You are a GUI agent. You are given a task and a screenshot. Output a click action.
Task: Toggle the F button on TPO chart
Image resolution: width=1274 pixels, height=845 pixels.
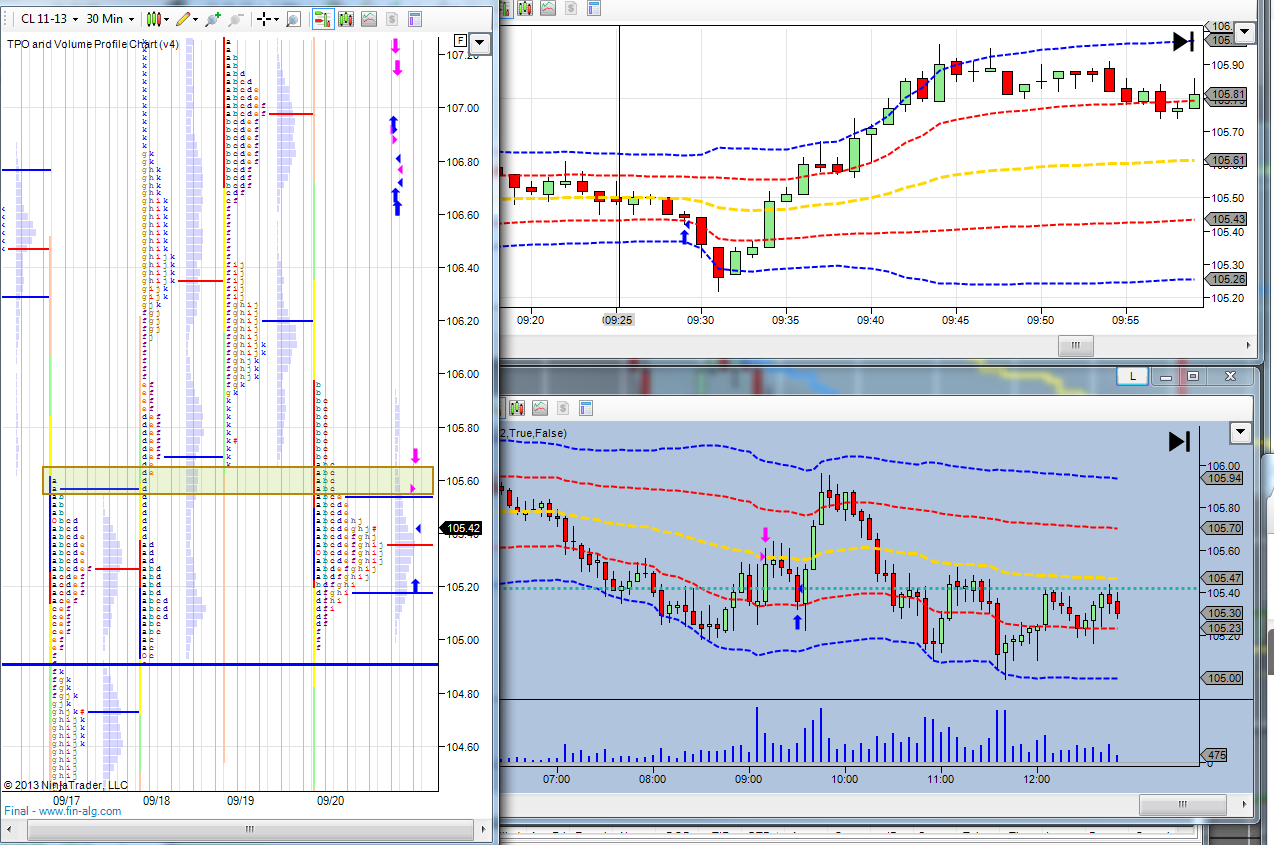click(460, 41)
